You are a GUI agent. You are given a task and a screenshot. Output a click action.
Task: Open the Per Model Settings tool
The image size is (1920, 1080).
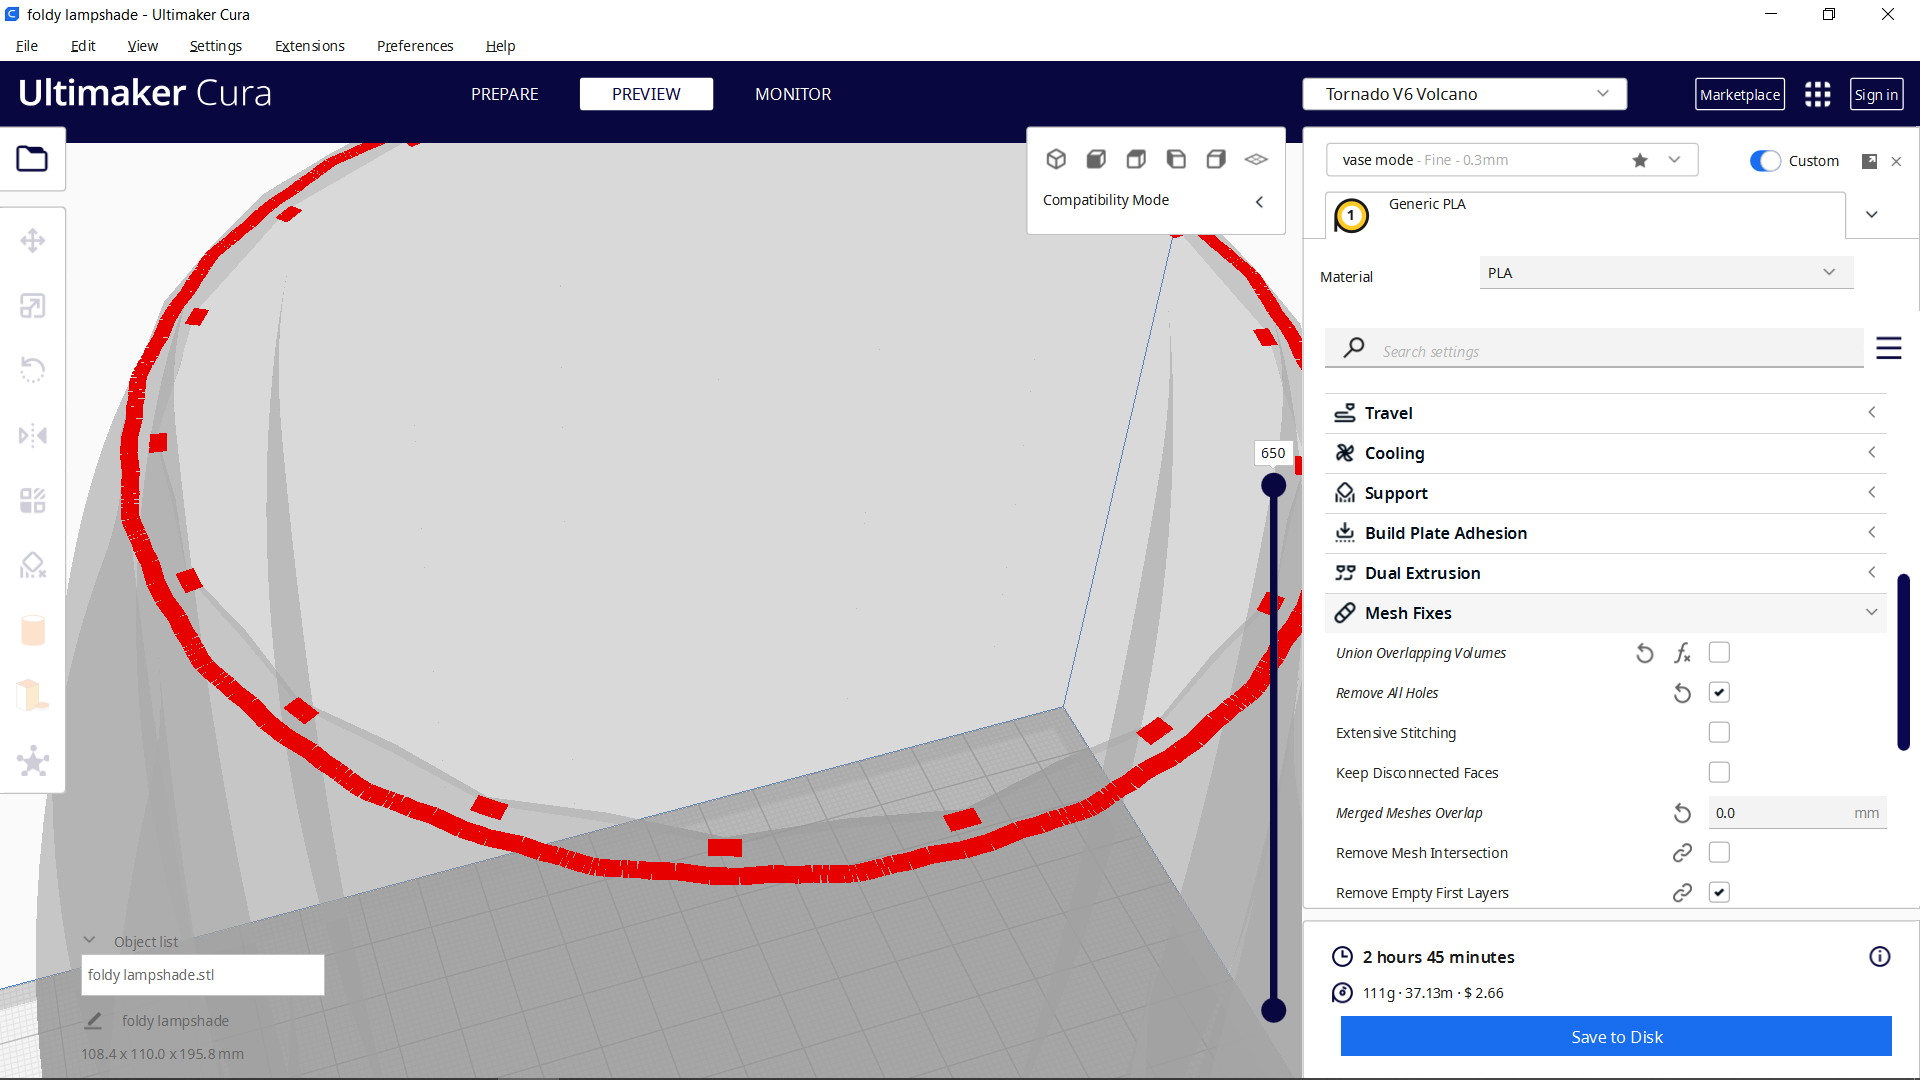tap(33, 500)
